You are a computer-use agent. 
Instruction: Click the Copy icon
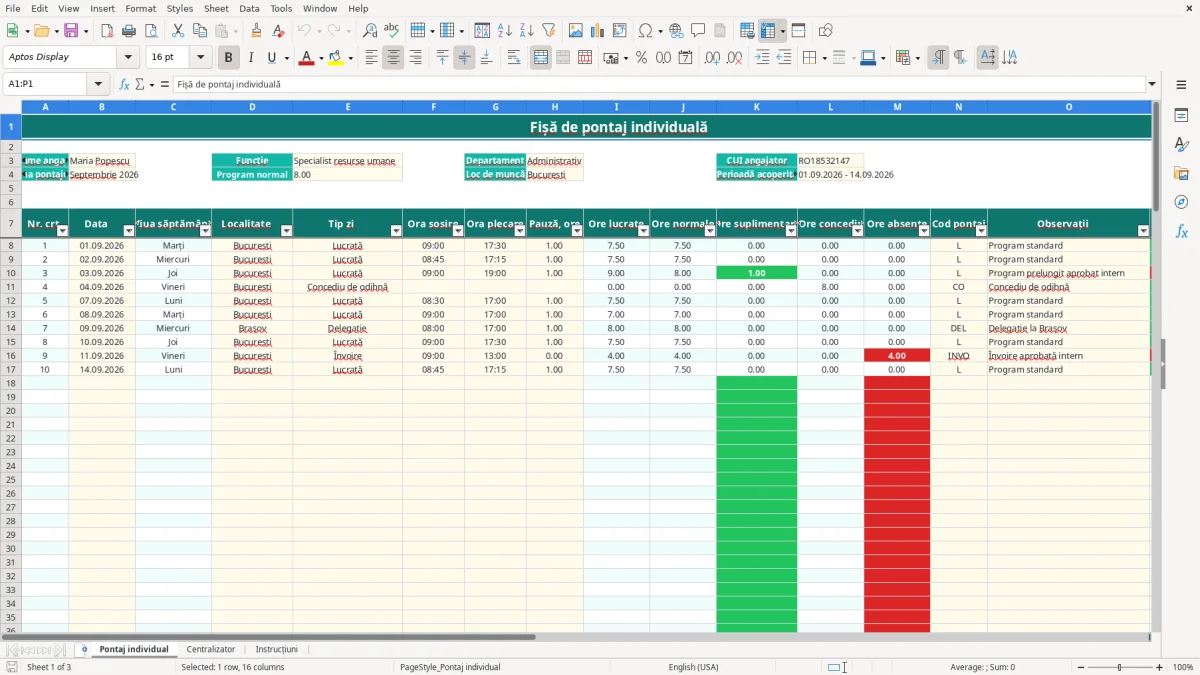[x=199, y=31]
